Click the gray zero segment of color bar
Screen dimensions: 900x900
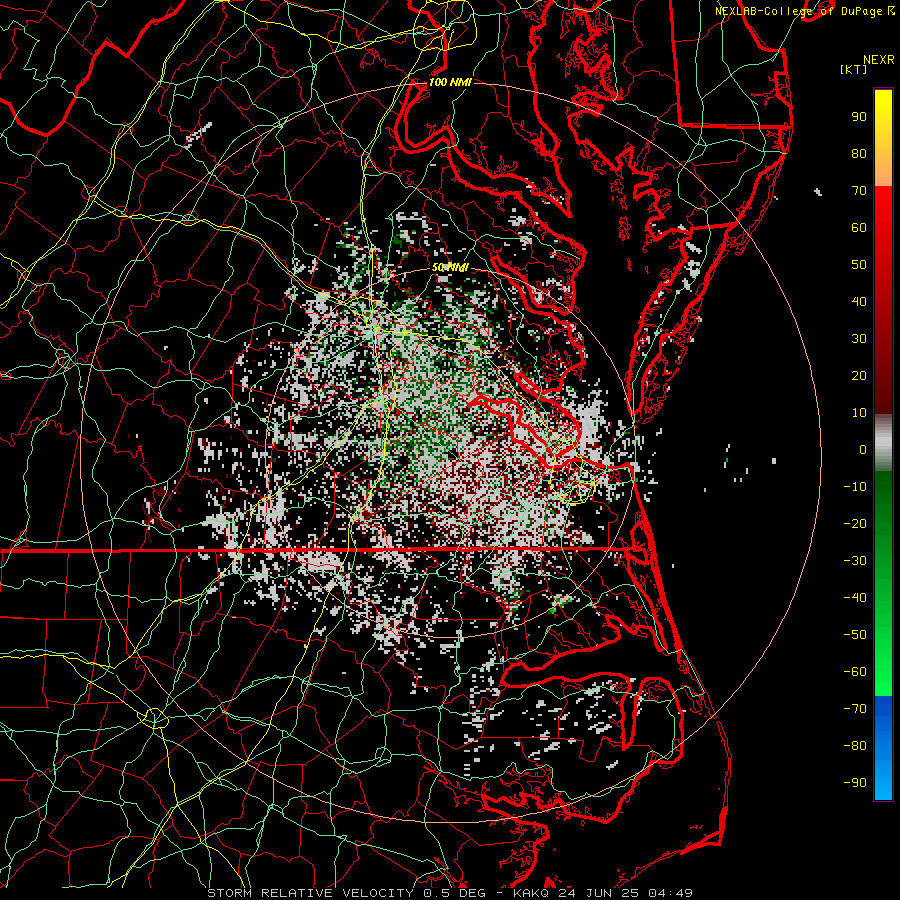883,443
